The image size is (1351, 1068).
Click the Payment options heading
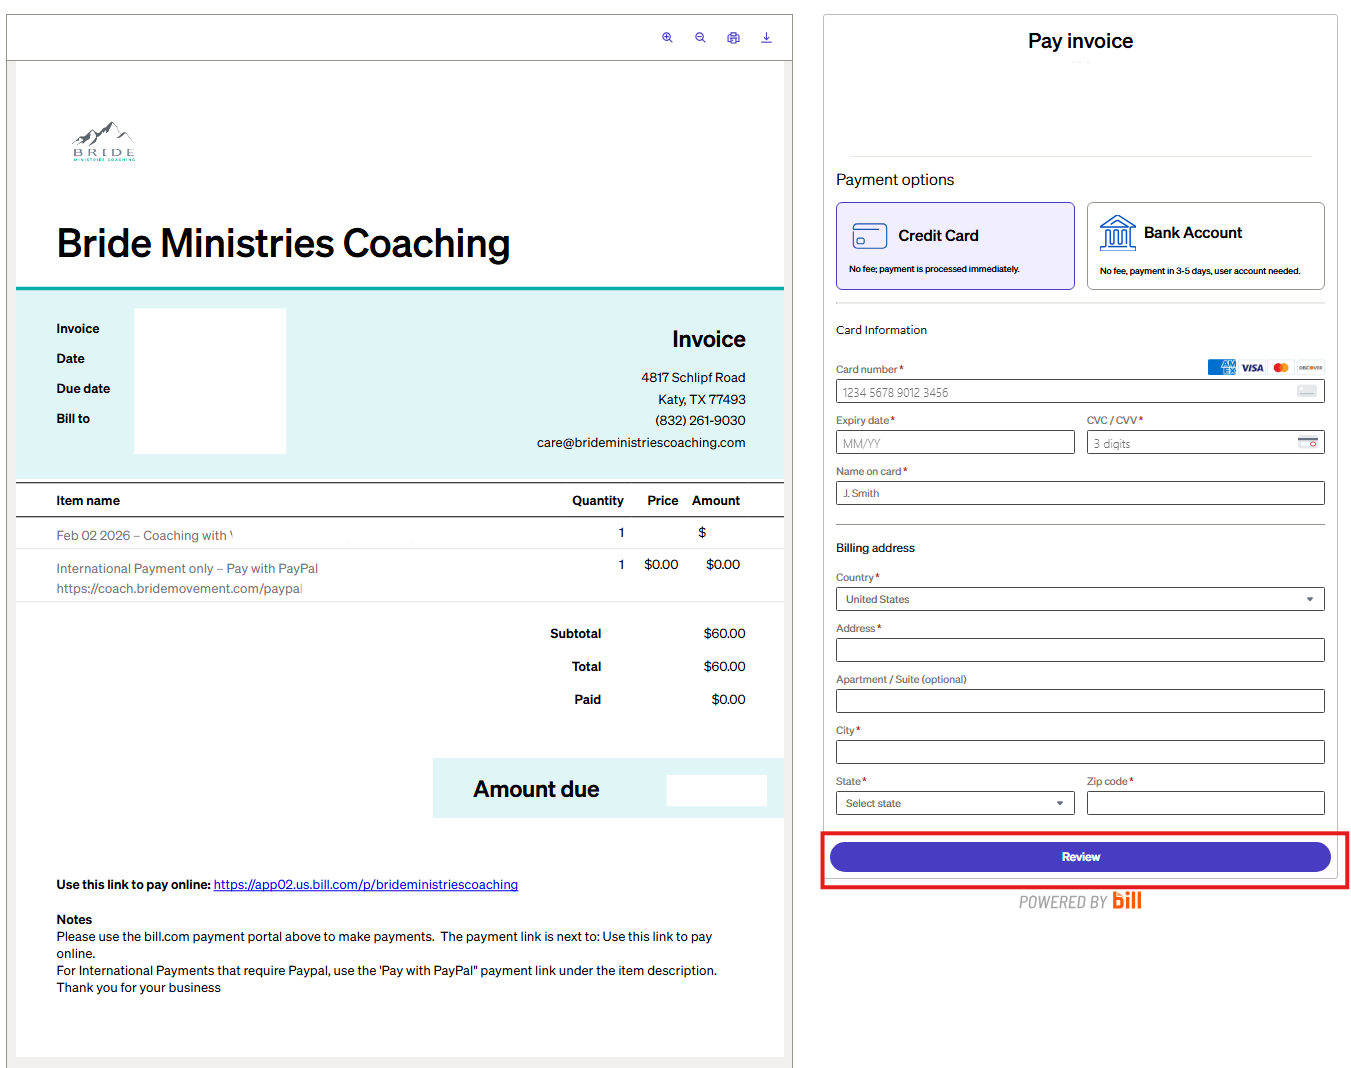pyautogui.click(x=895, y=180)
